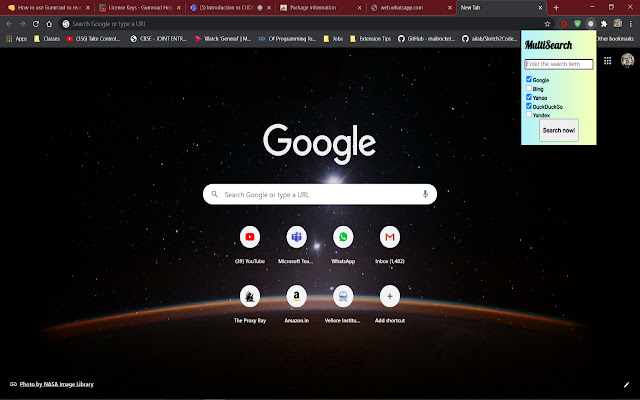Open the red shield extension icon
Viewport: 640px width, 400px height.
[x=564, y=24]
